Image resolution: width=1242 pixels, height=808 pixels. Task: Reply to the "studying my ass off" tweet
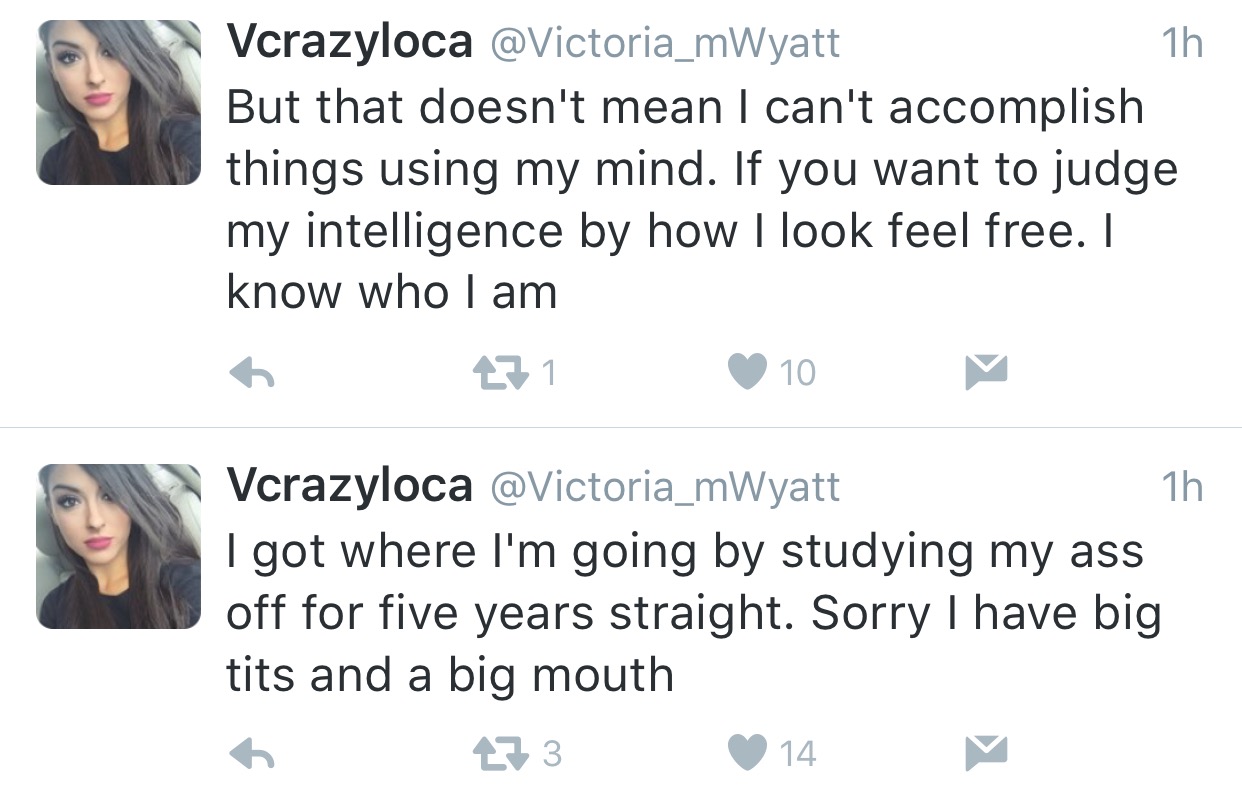click(252, 753)
